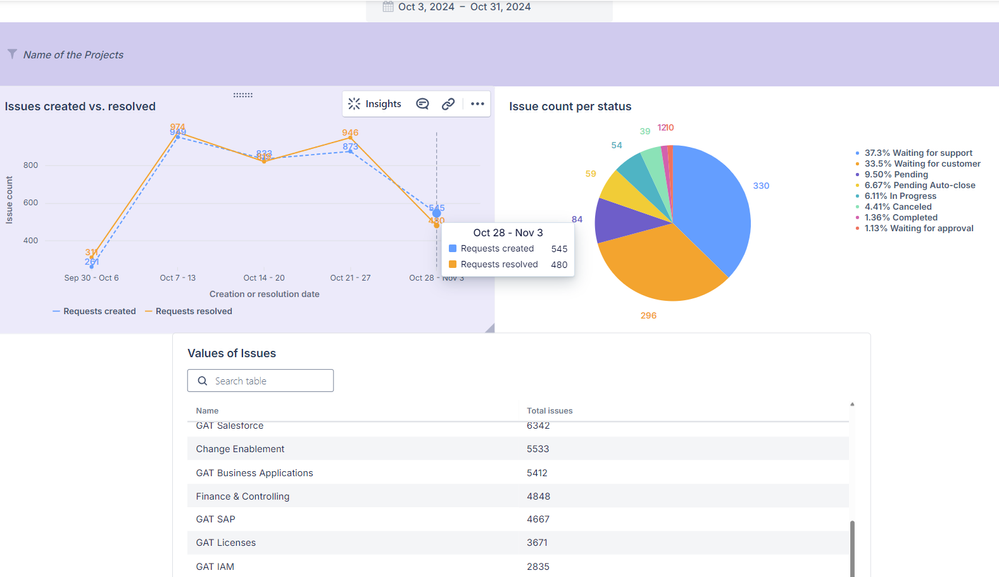This screenshot has height=577, width=999.
Task: Select the Finance & Controlling row
Action: click(x=518, y=496)
